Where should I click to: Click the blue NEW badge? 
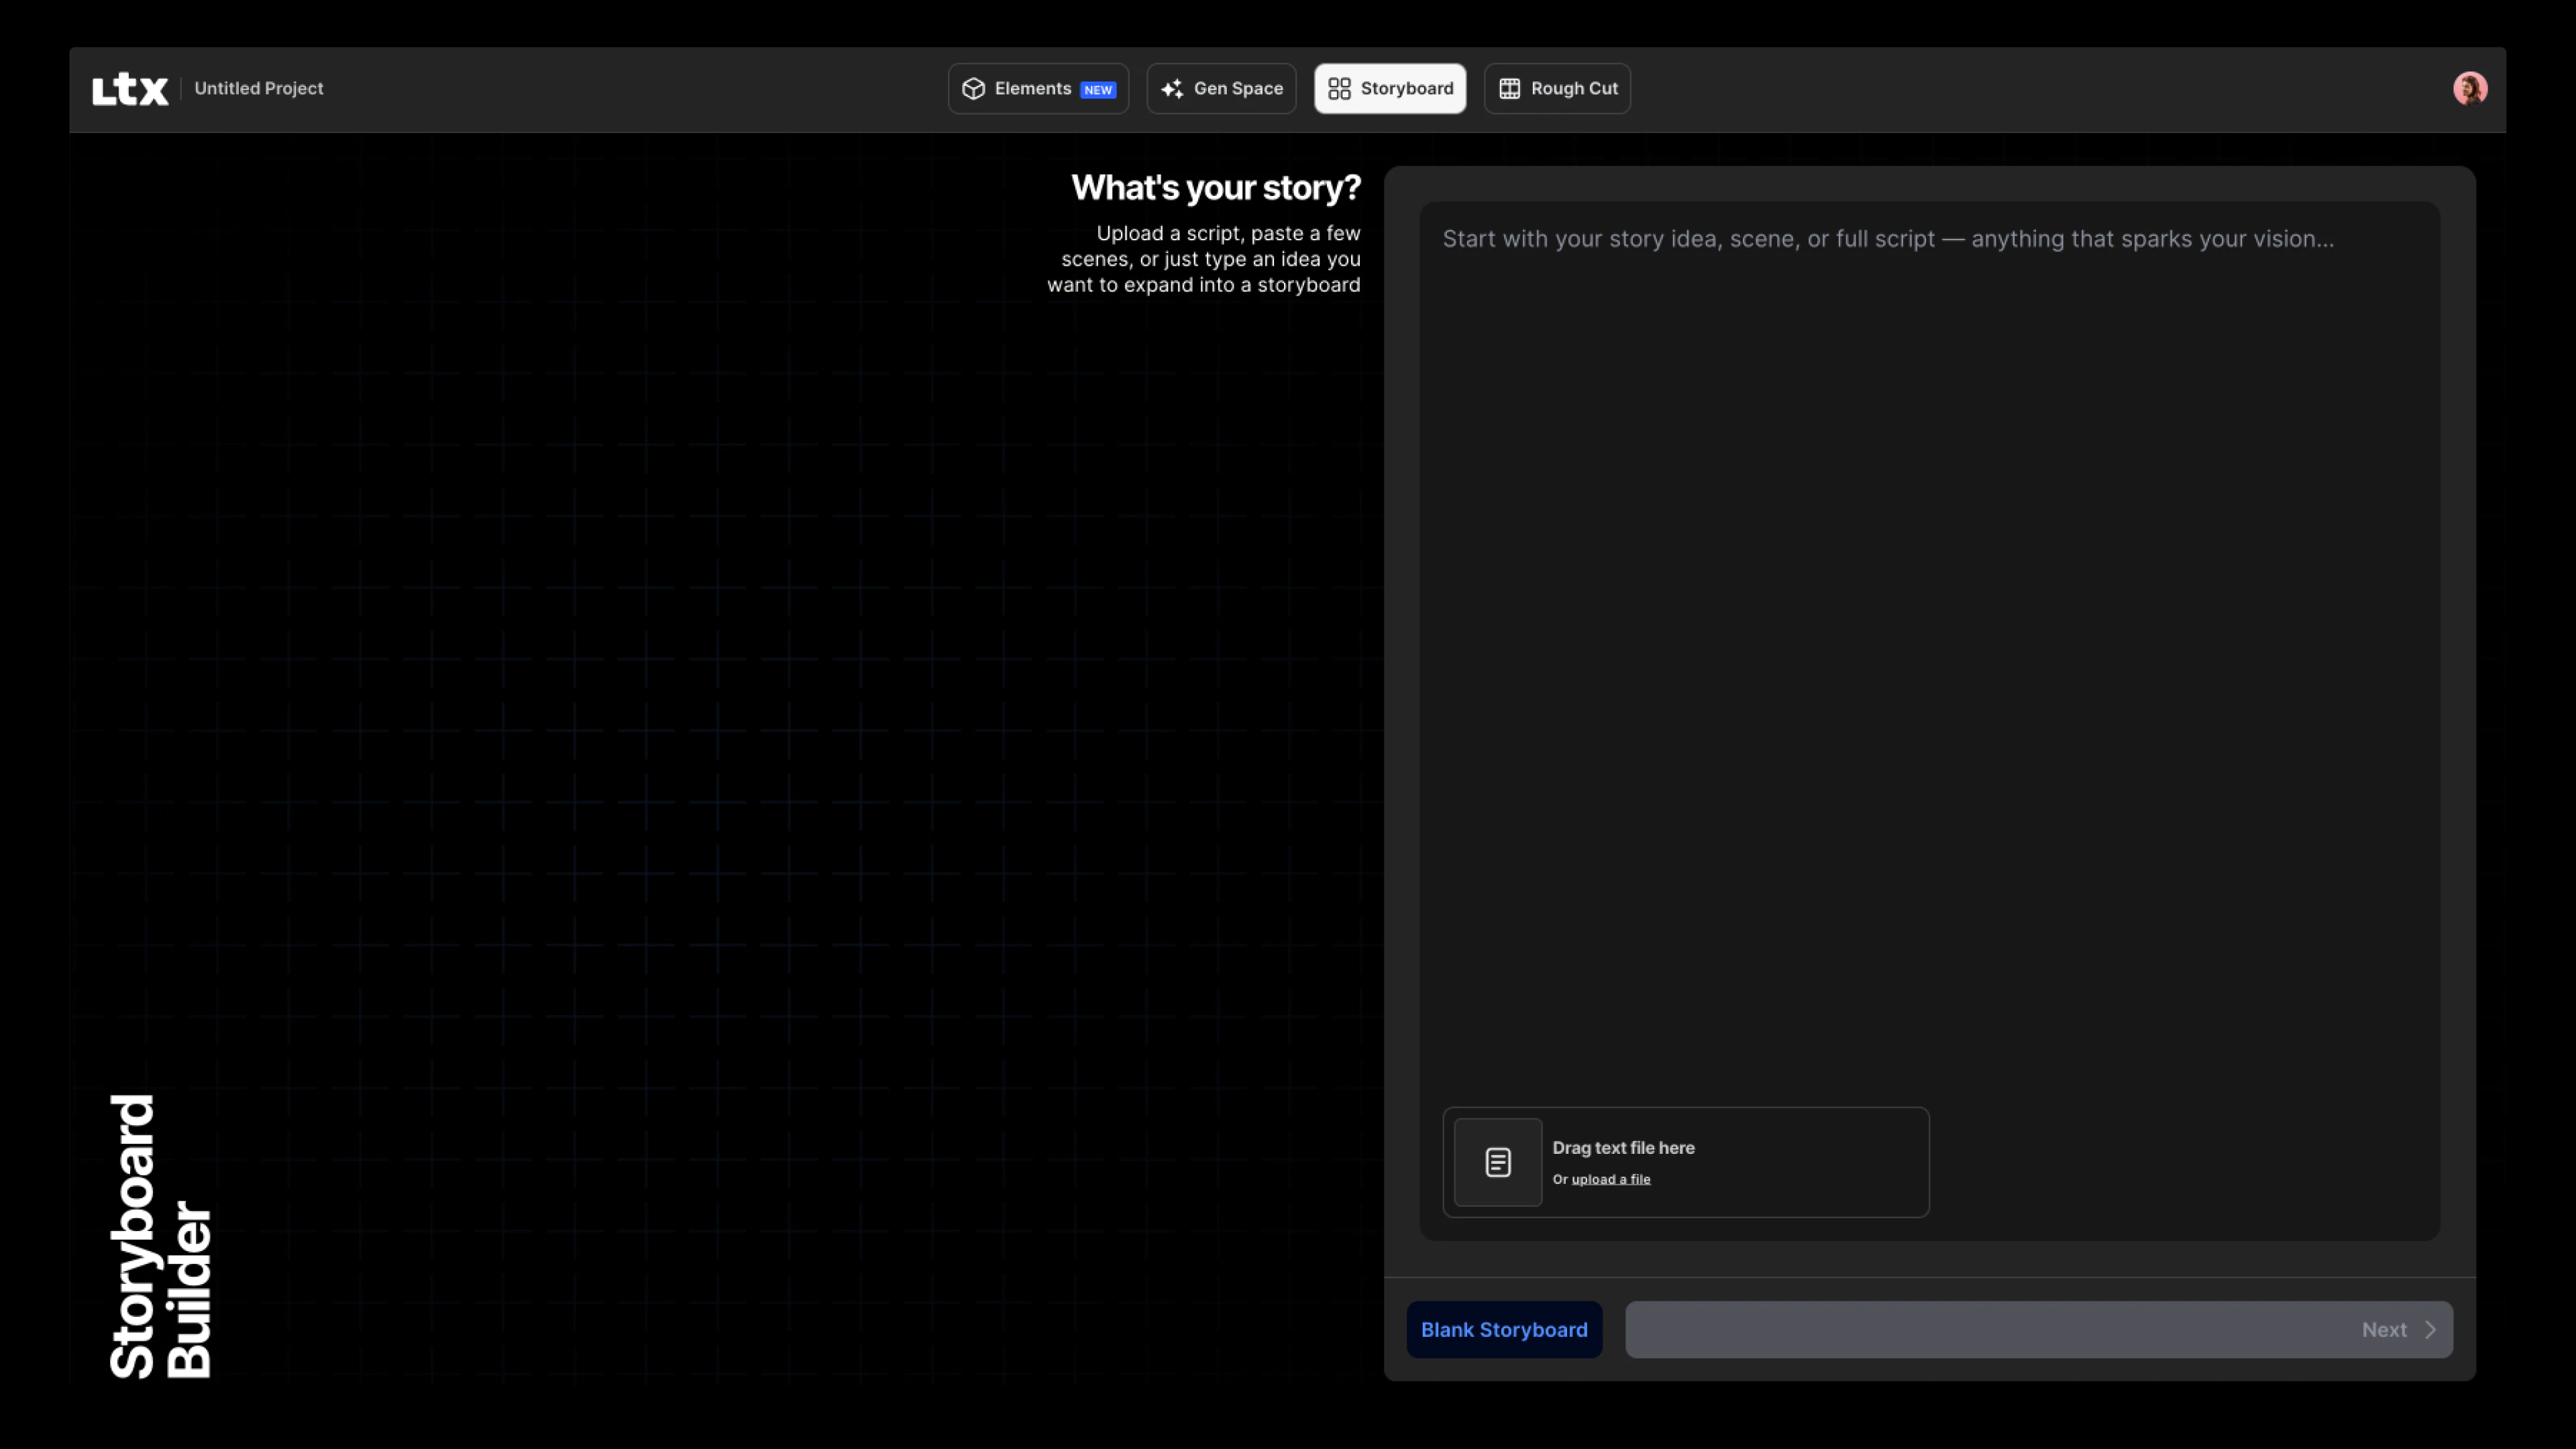point(1097,90)
